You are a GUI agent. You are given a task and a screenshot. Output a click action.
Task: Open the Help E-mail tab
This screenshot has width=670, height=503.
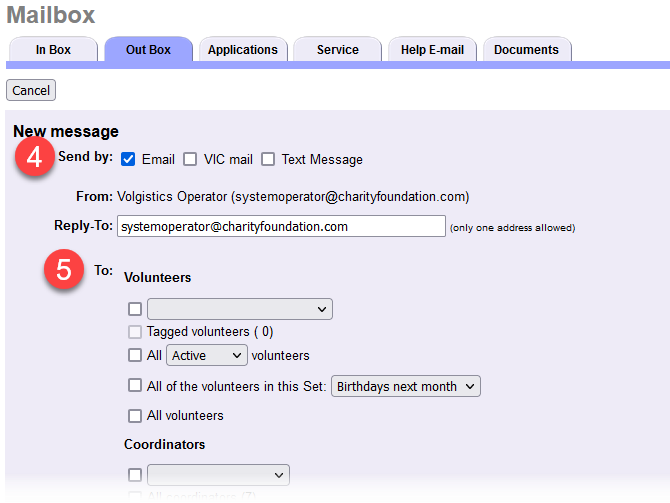tap(432, 50)
